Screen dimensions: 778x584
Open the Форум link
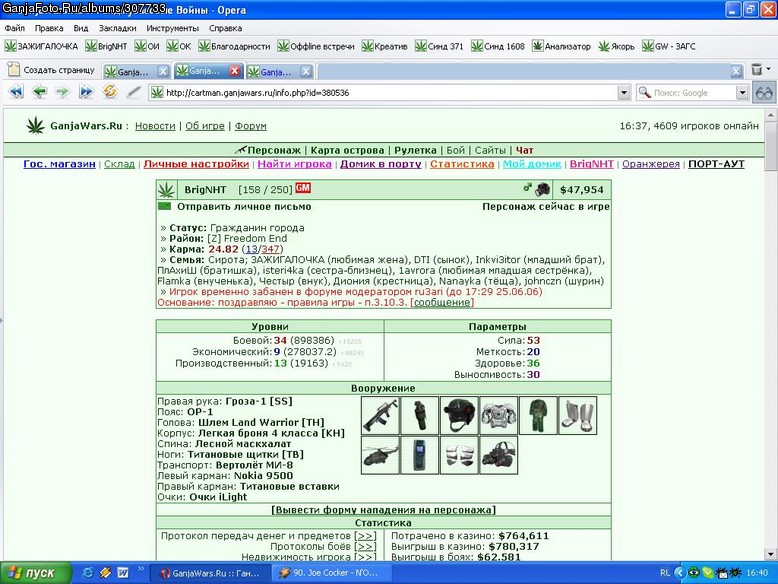[x=251, y=126]
